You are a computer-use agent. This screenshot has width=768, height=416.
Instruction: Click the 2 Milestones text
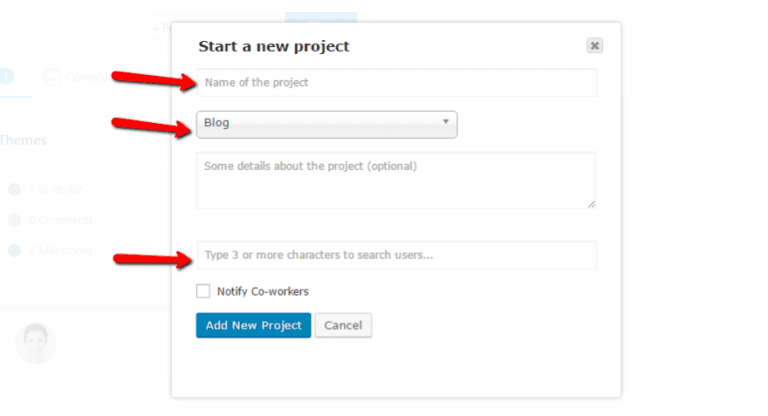[x=60, y=250]
